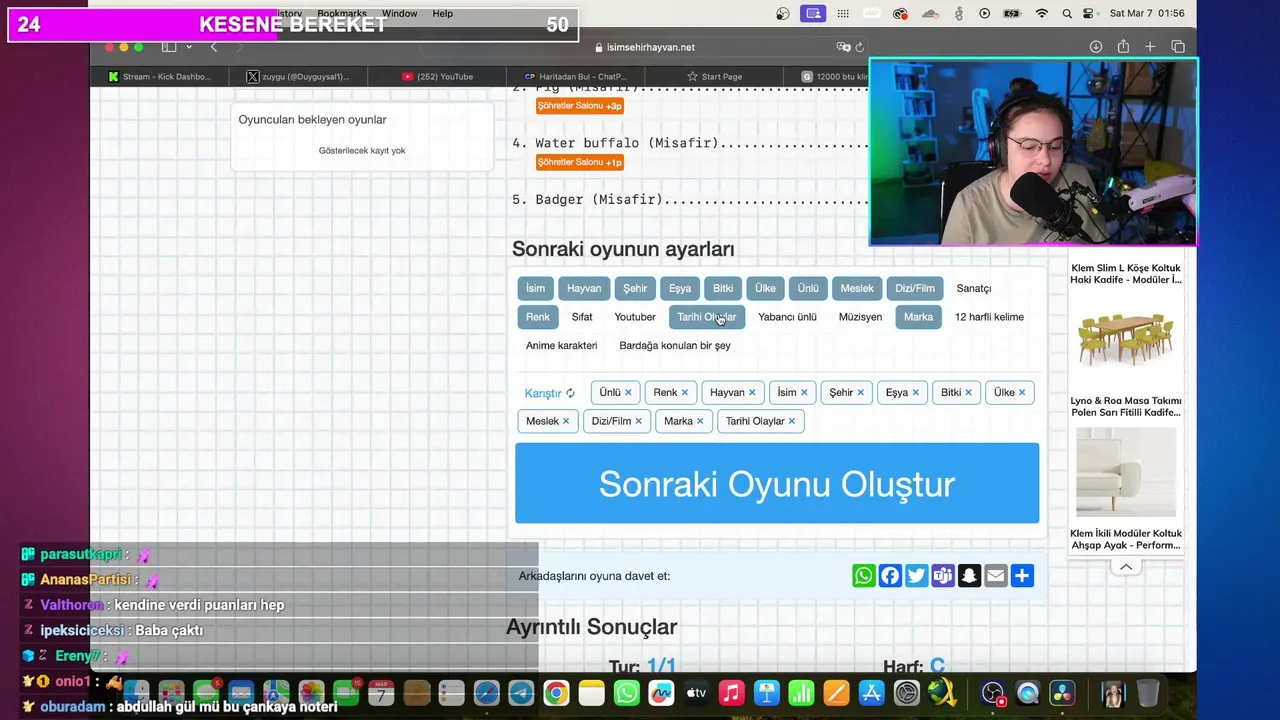Open the white sofa ad thumbnail
The width and height of the screenshot is (1280, 720).
pyautogui.click(x=1126, y=472)
